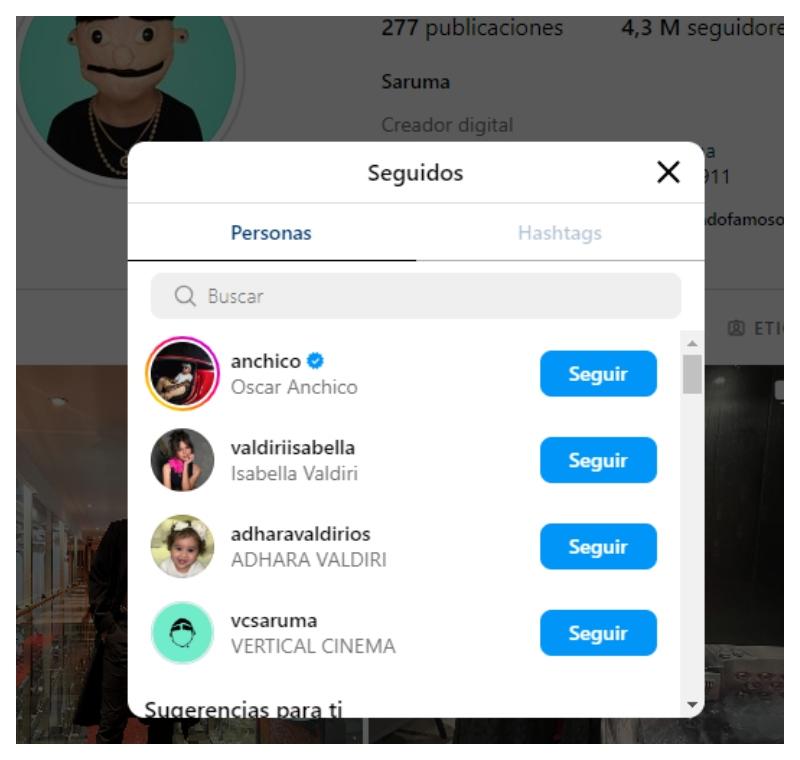The width and height of the screenshot is (800, 760).
Task: Close the Seguidos dialog with the X
Action: point(668,172)
